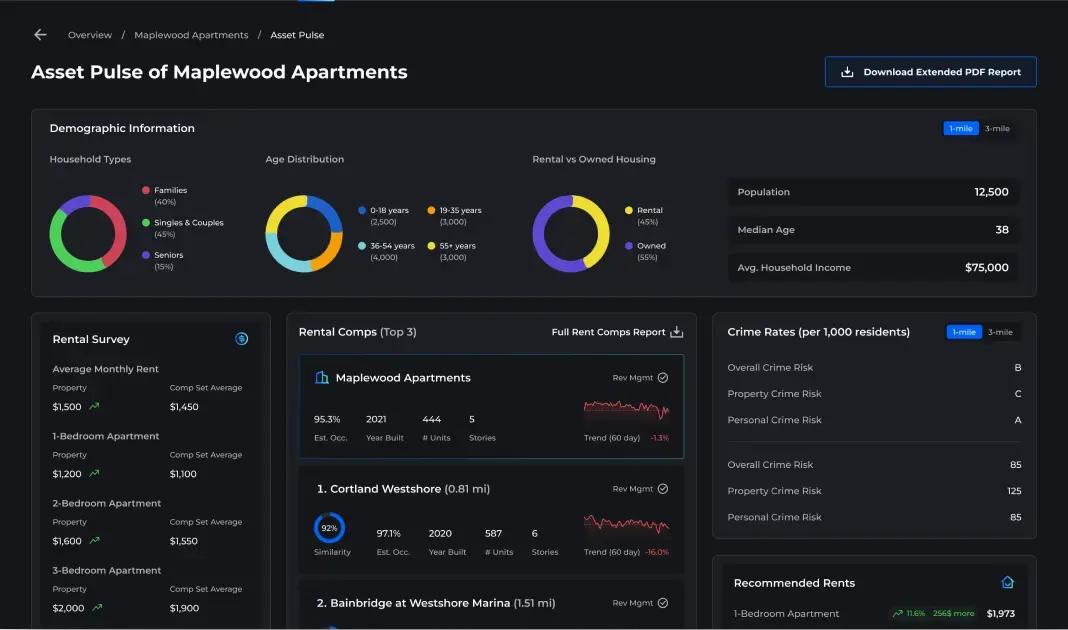Open the Maplewood Apartments breadcrumb
The image size is (1068, 630).
[191, 35]
